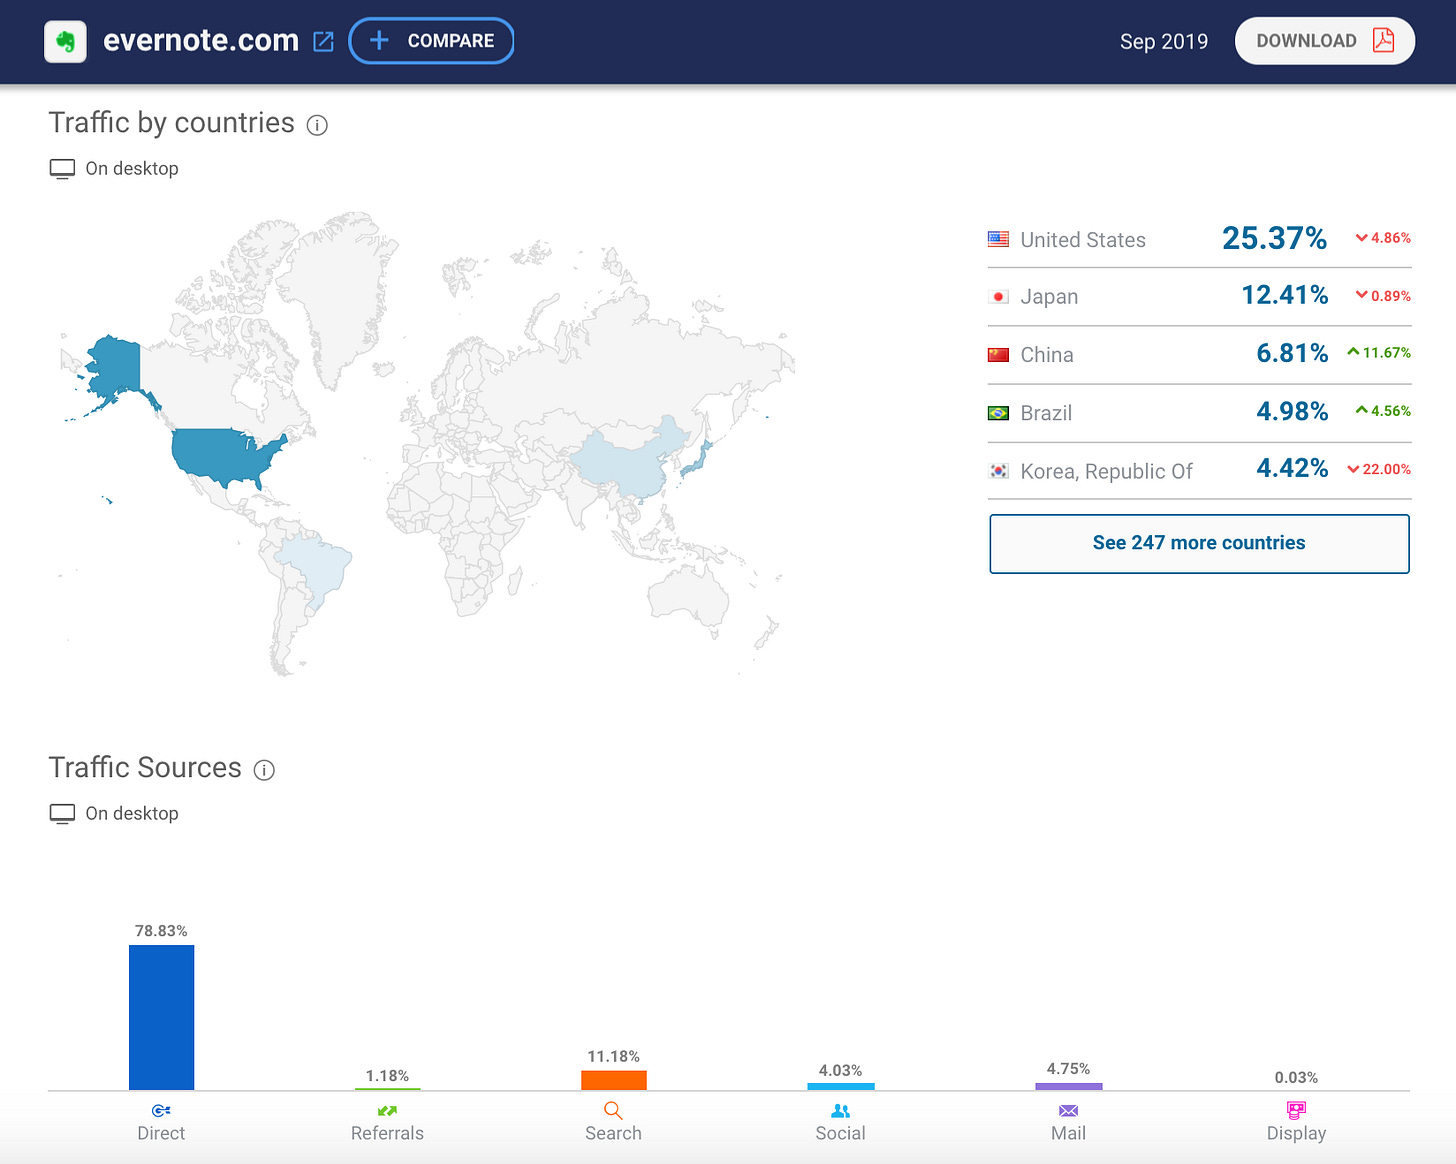
Task: Click the Brazil flag icon
Action: pos(998,413)
